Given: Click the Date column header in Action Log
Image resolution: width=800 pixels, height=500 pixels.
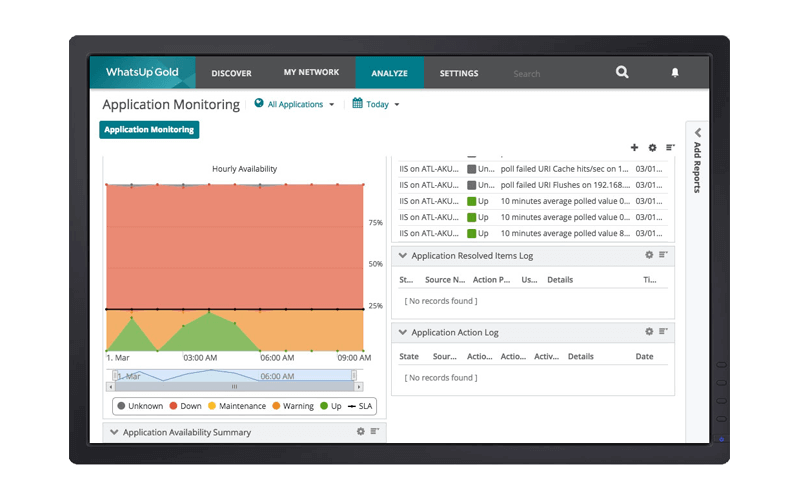Looking at the screenshot, I should (644, 356).
